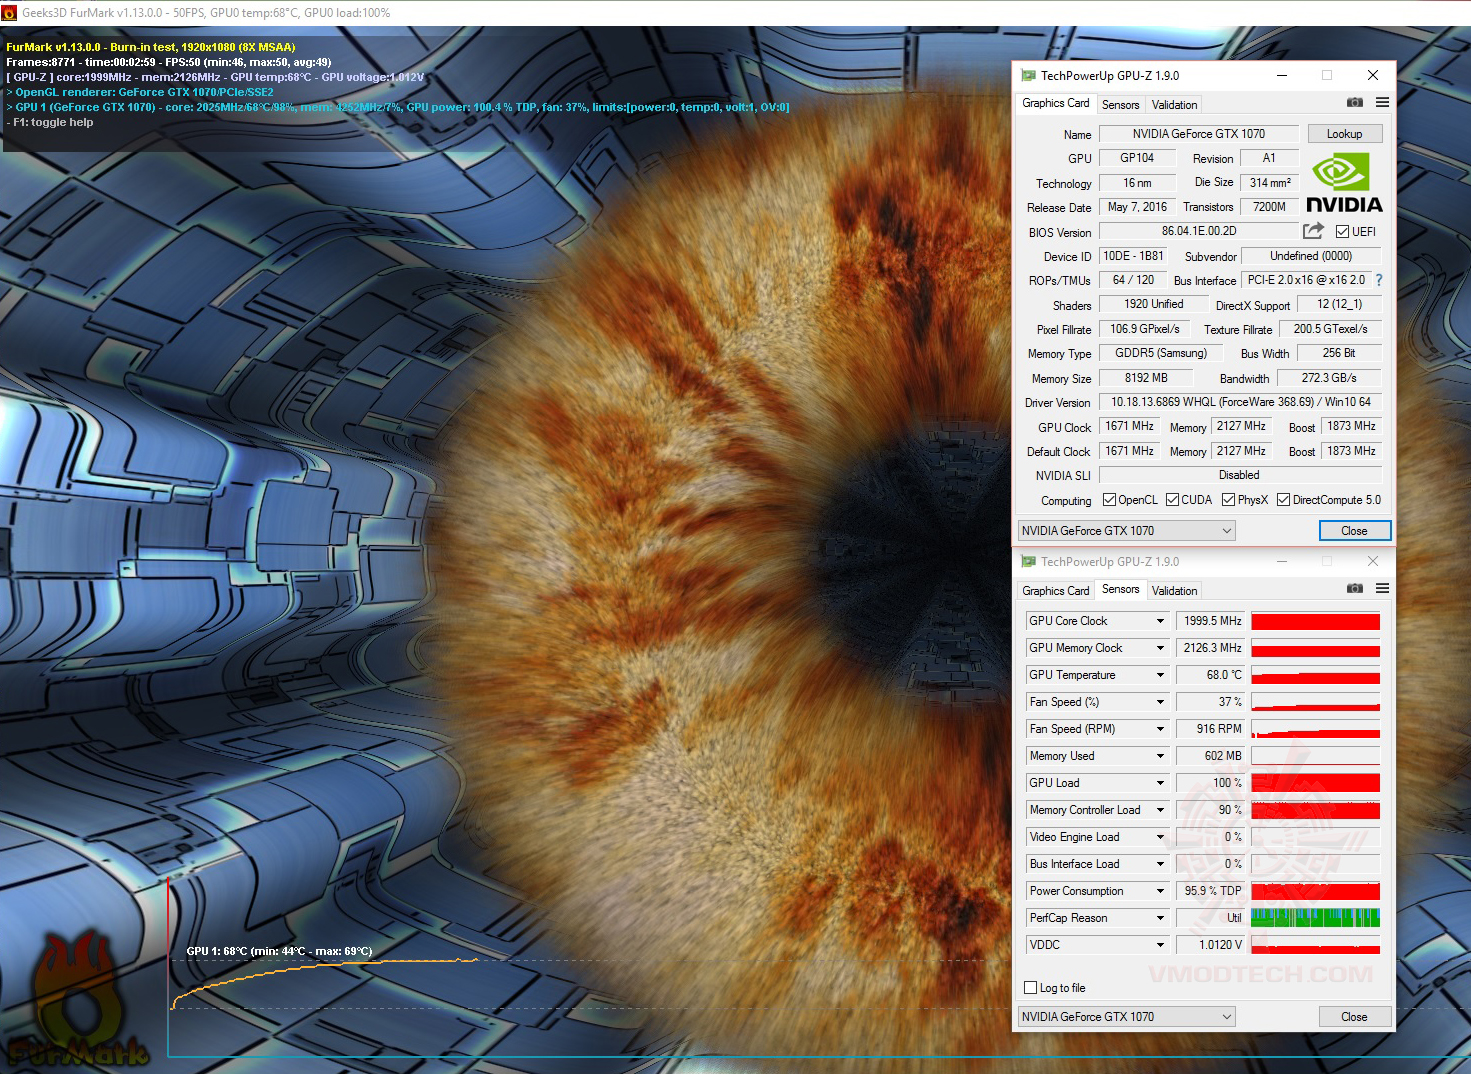The width and height of the screenshot is (1471, 1074).
Task: Click the PerfCap Reason green and blue graph
Action: (1315, 918)
